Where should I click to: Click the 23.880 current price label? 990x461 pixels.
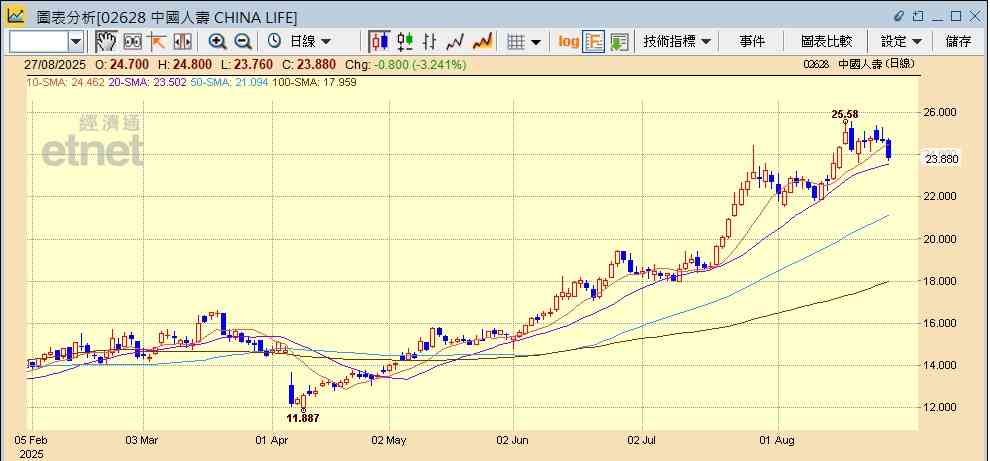click(942, 159)
